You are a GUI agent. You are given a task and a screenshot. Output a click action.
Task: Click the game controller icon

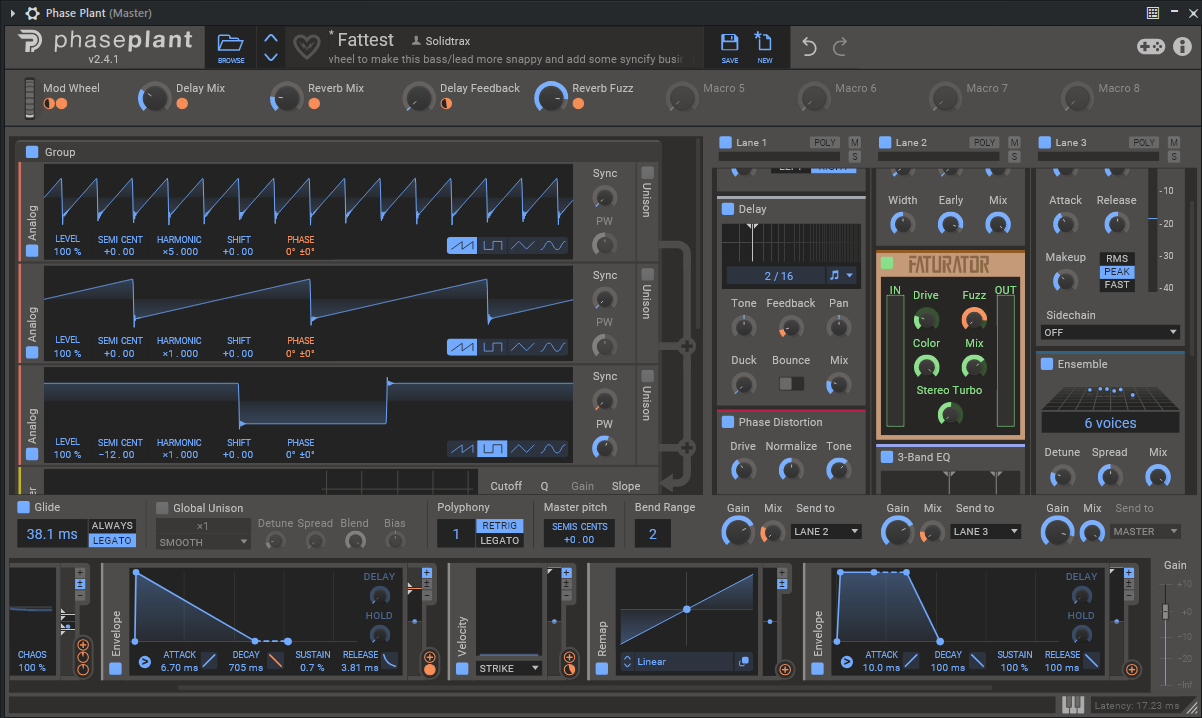pos(1150,46)
